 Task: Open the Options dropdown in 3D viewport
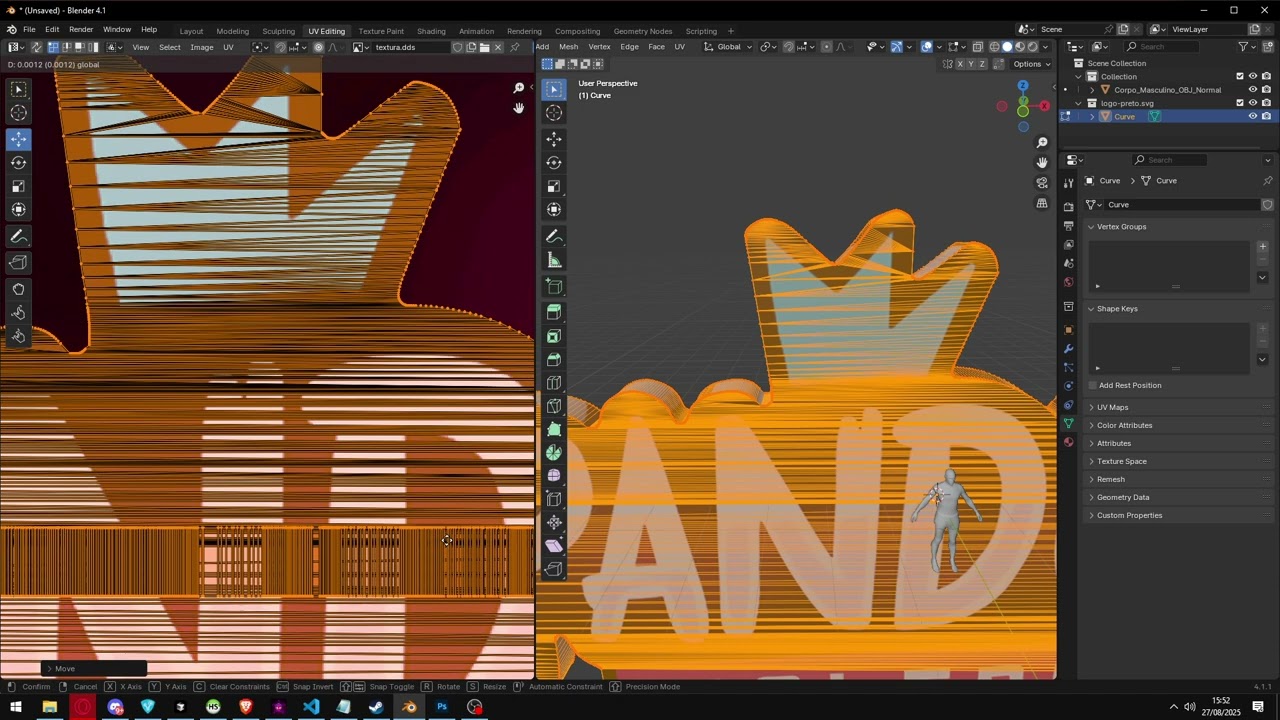point(1031,64)
